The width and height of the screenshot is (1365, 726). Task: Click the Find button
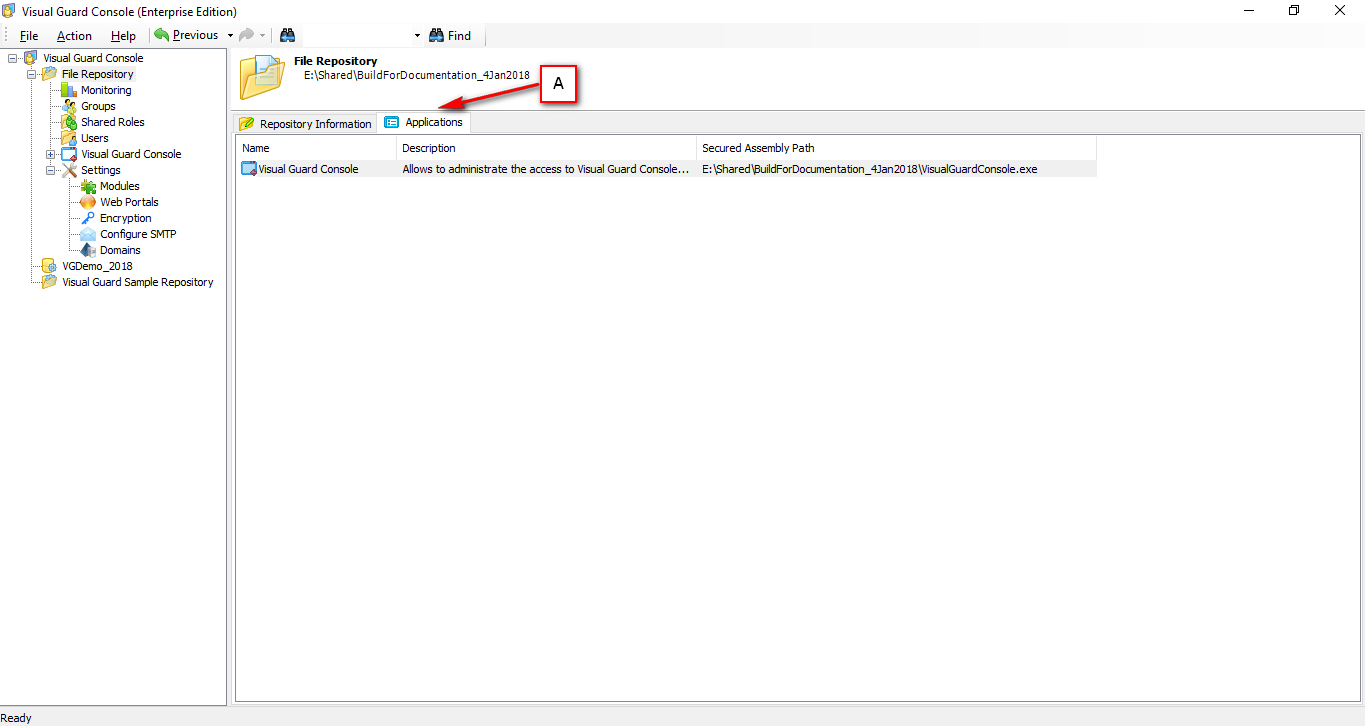(450, 35)
